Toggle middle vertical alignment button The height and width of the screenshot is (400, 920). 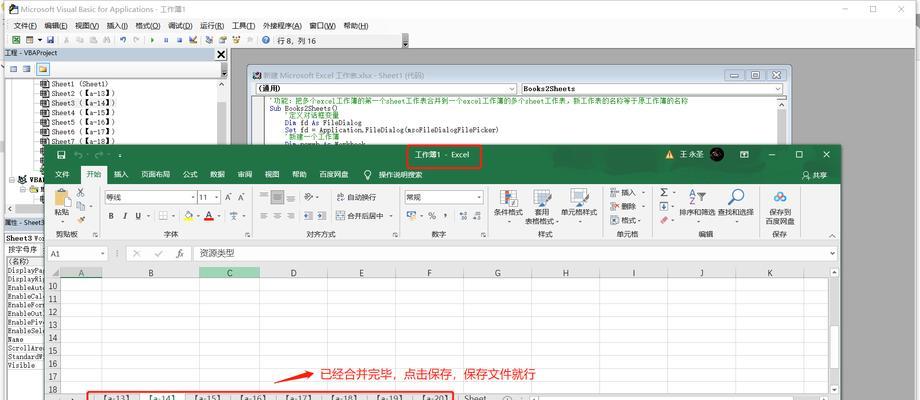pos(277,197)
